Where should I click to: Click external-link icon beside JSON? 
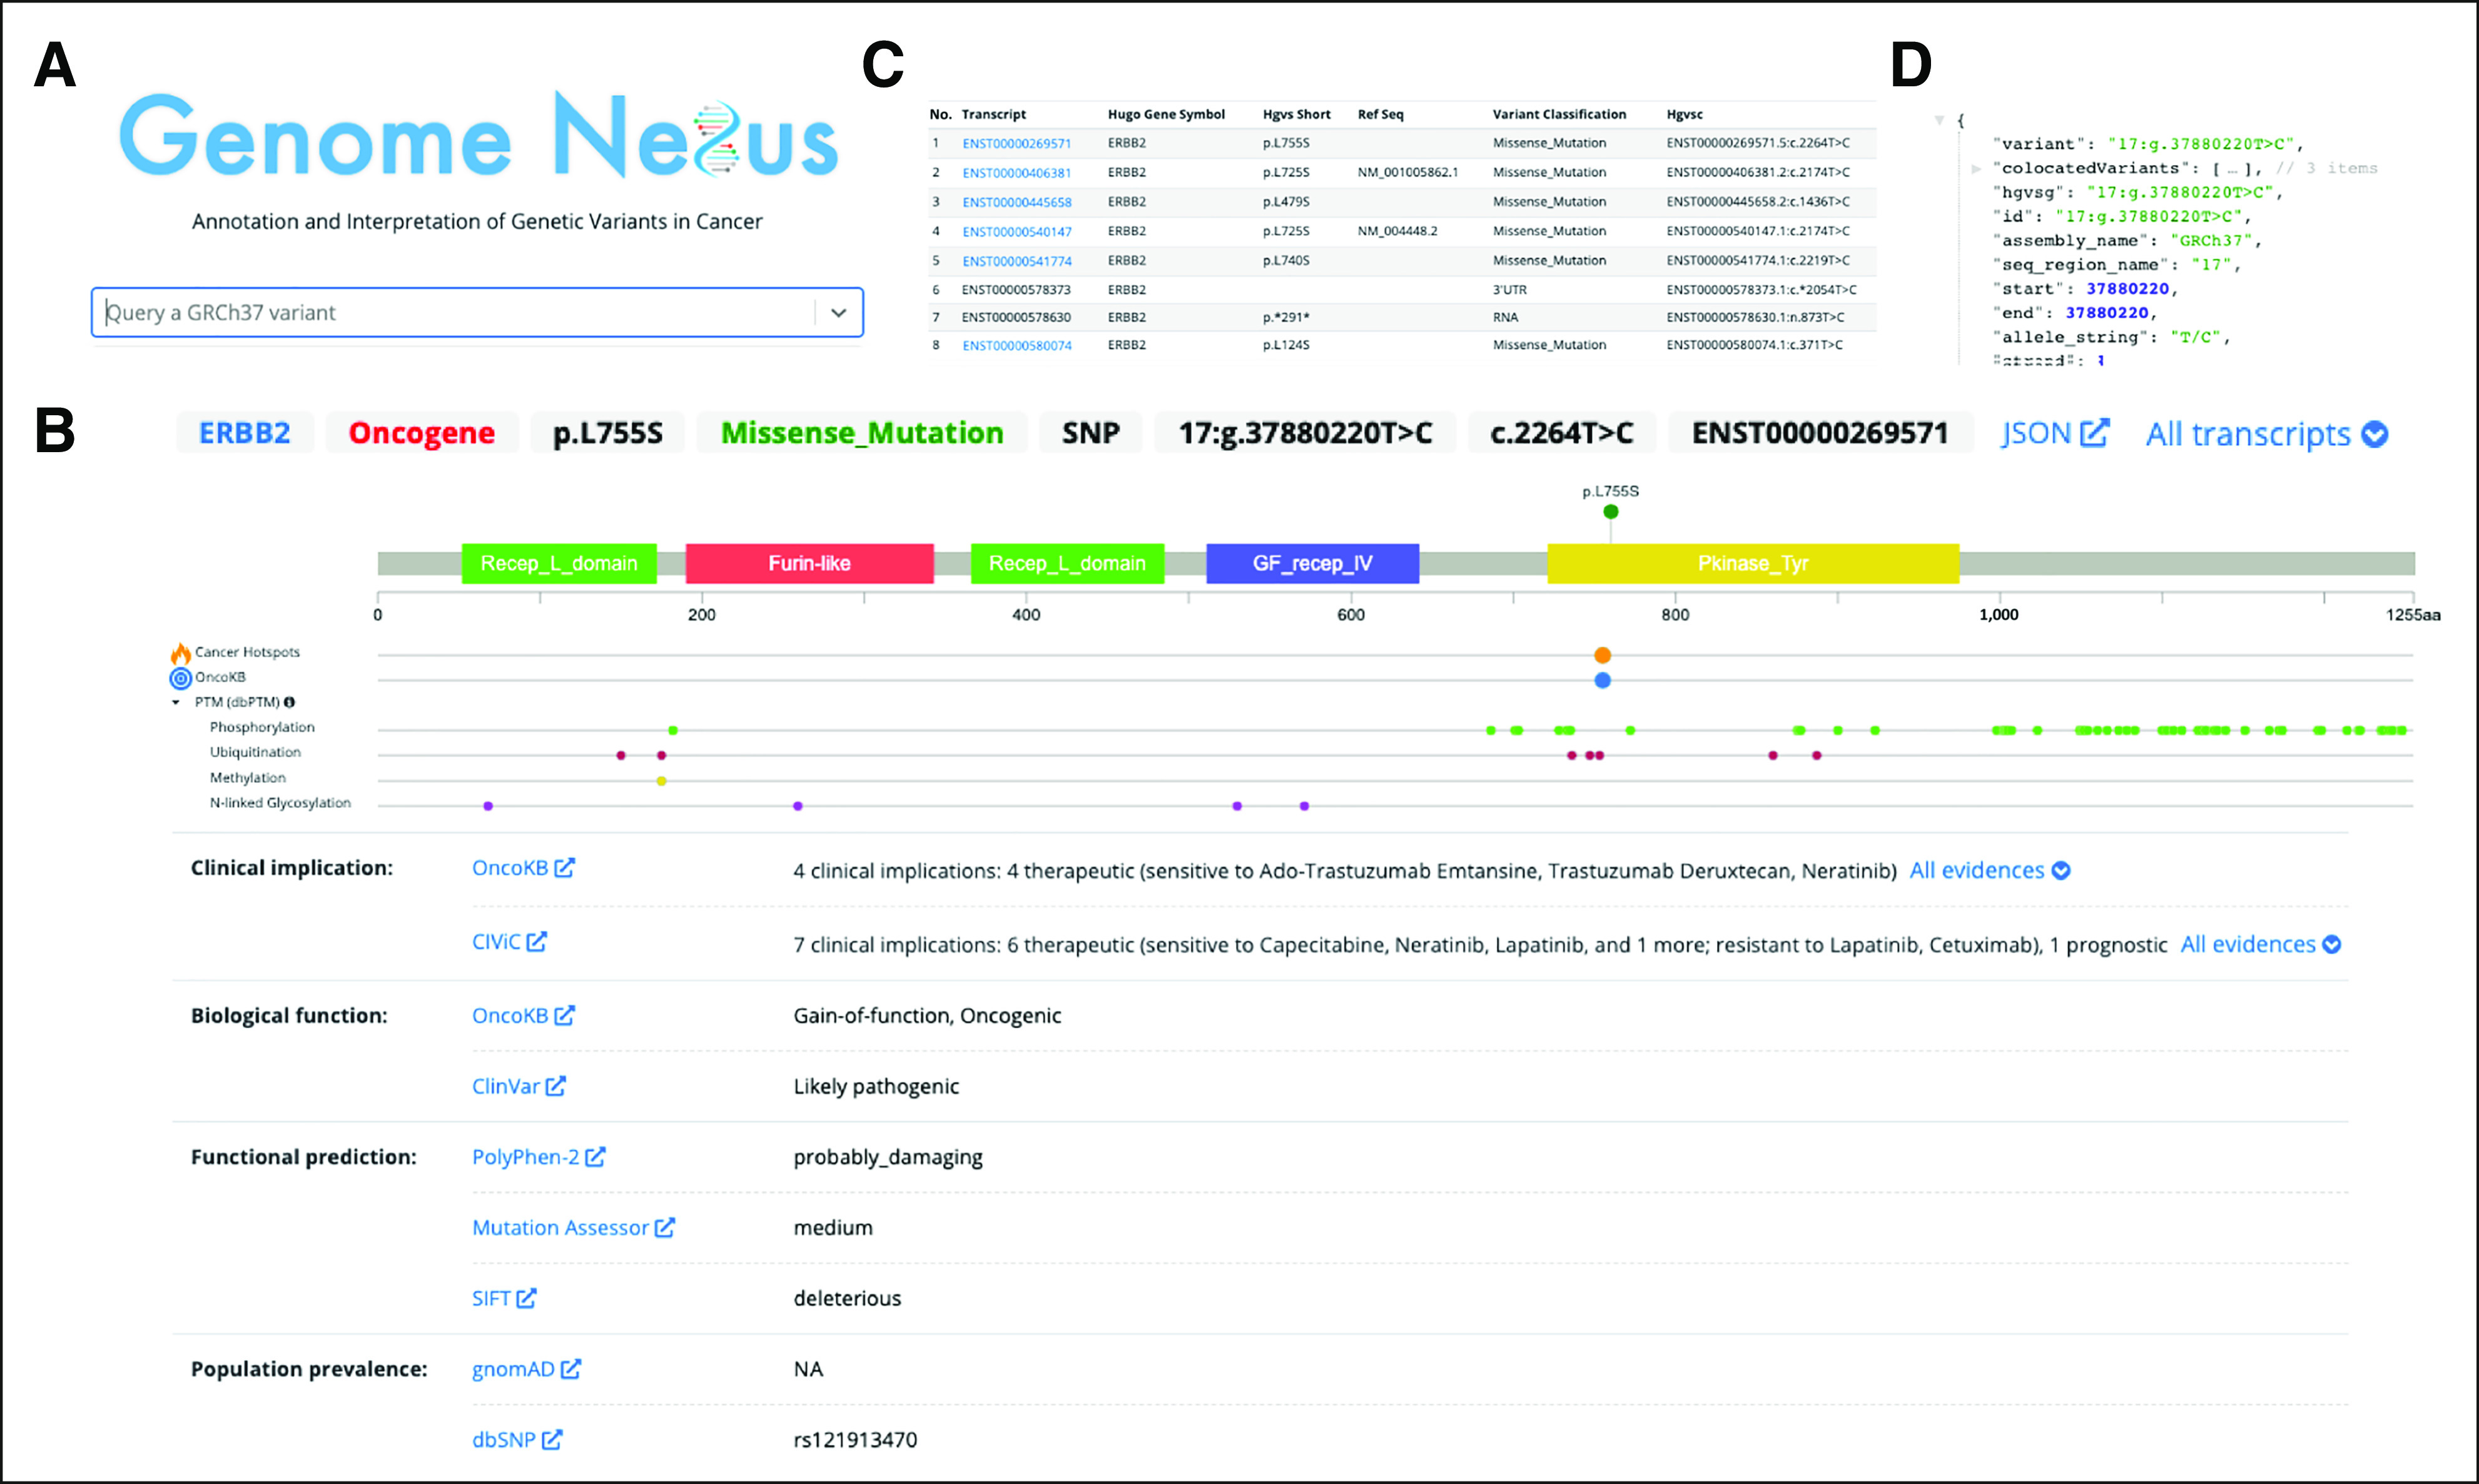[x=2094, y=432]
